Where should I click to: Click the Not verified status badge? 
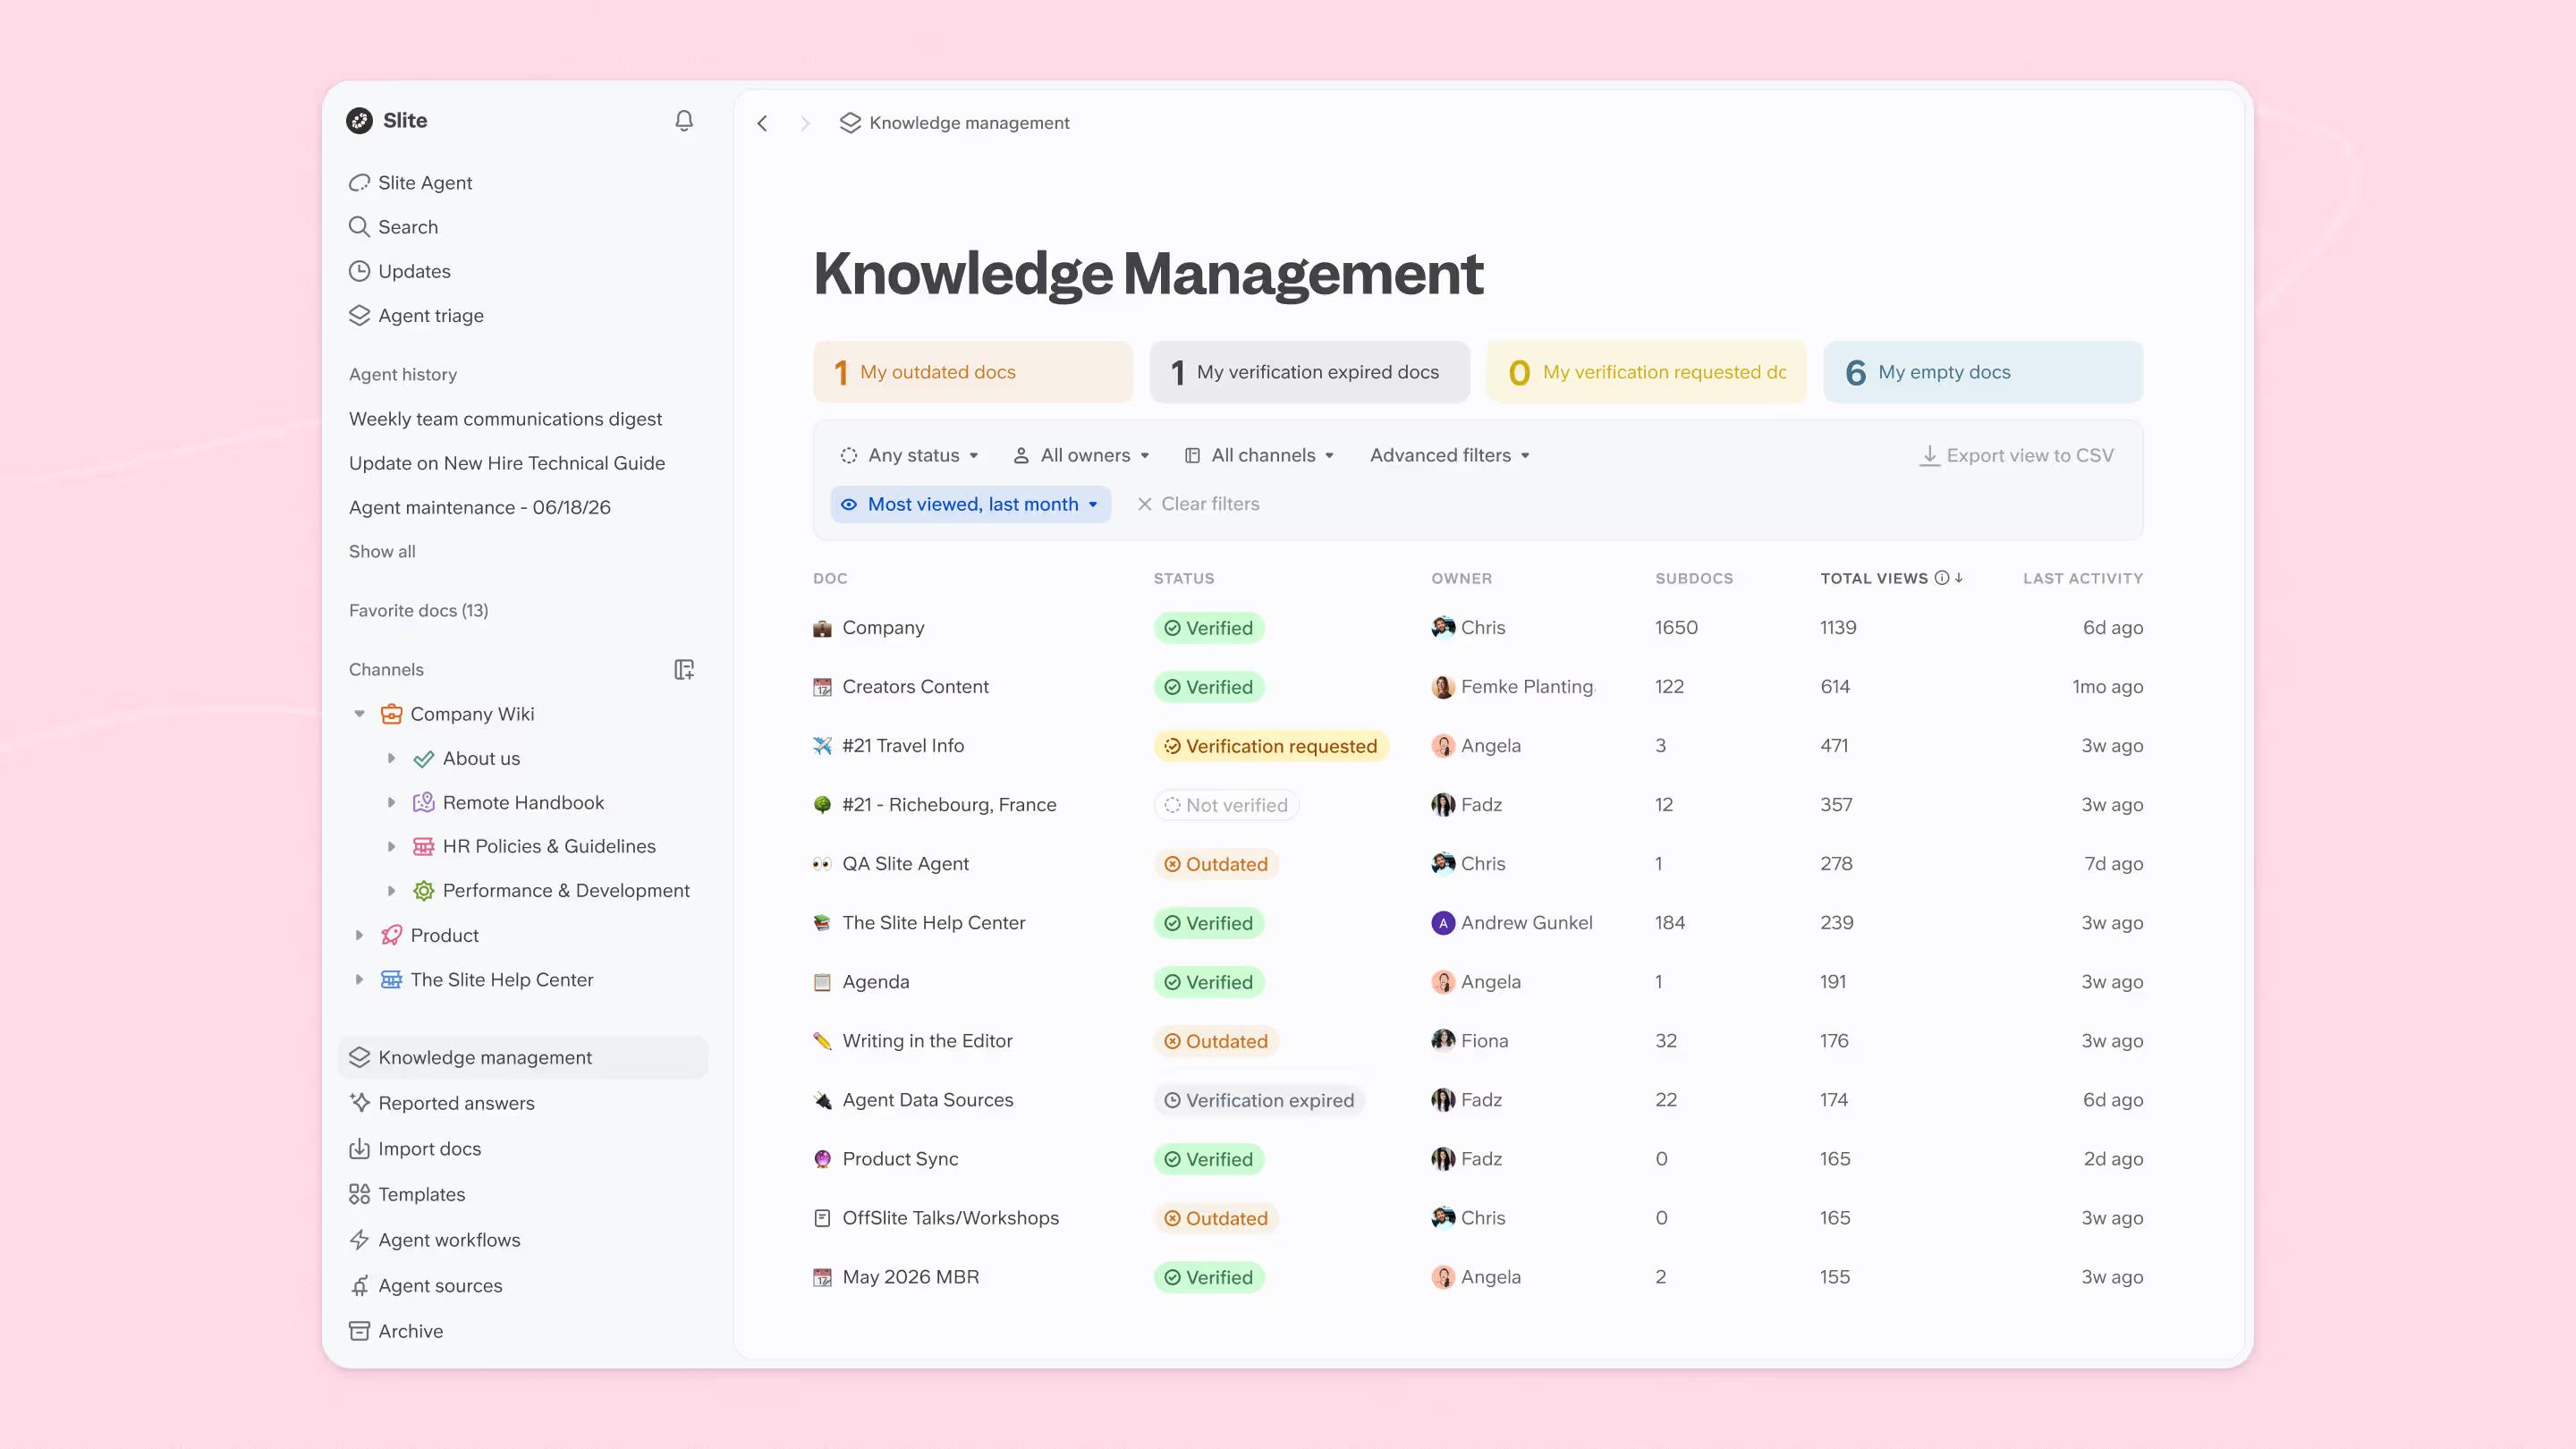coord(1226,805)
